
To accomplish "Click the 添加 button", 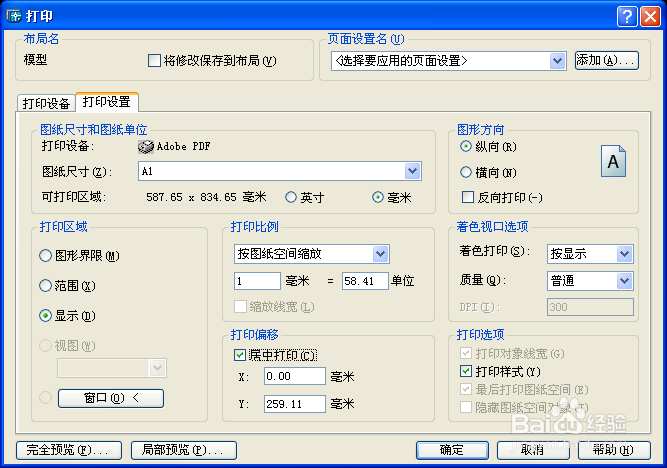I will pos(607,60).
